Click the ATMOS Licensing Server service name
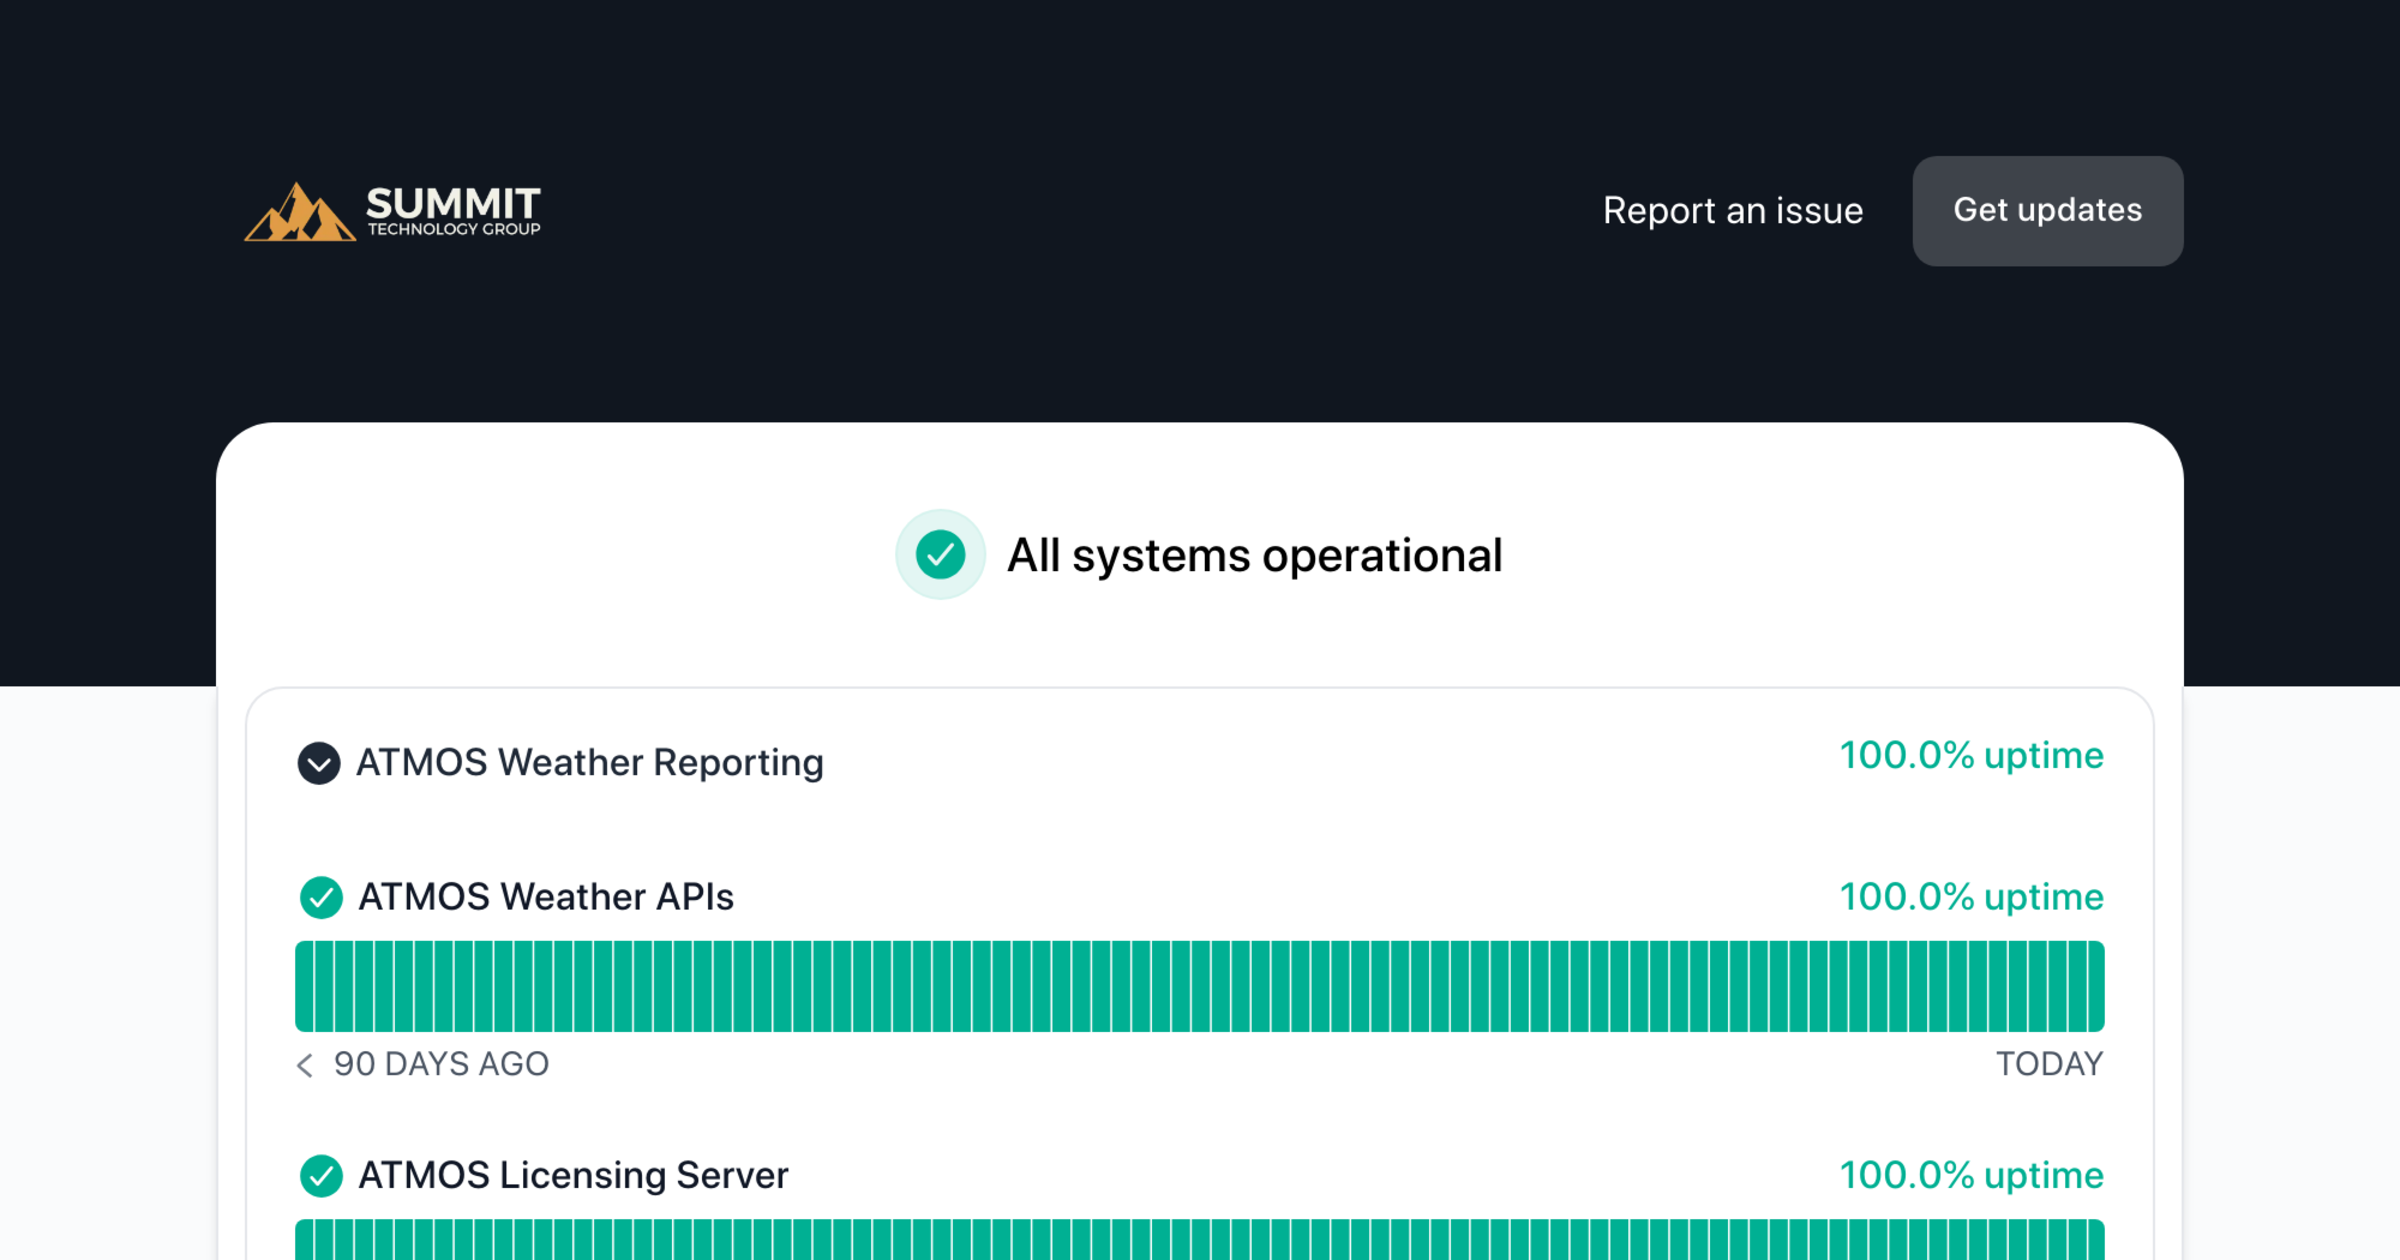The height and width of the screenshot is (1260, 2400). tap(573, 1176)
